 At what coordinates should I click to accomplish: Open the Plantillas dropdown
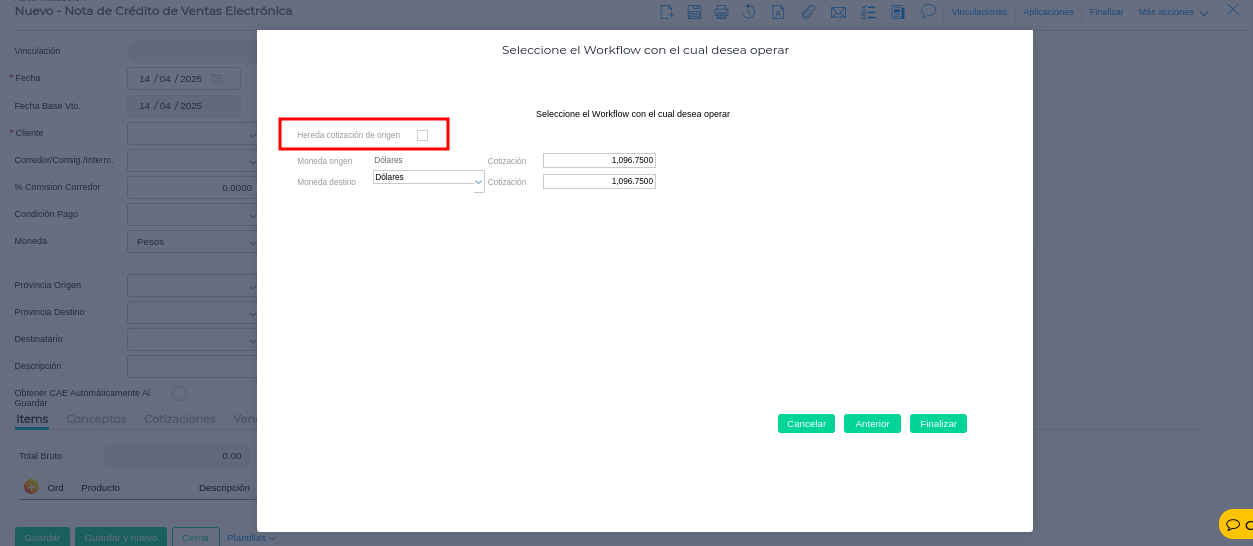(x=251, y=537)
